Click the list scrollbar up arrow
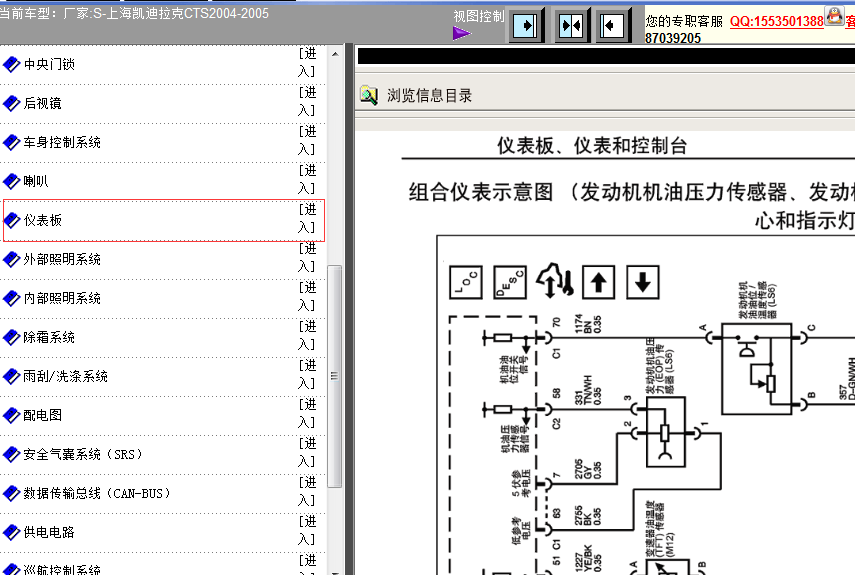The image size is (855, 575). point(335,55)
